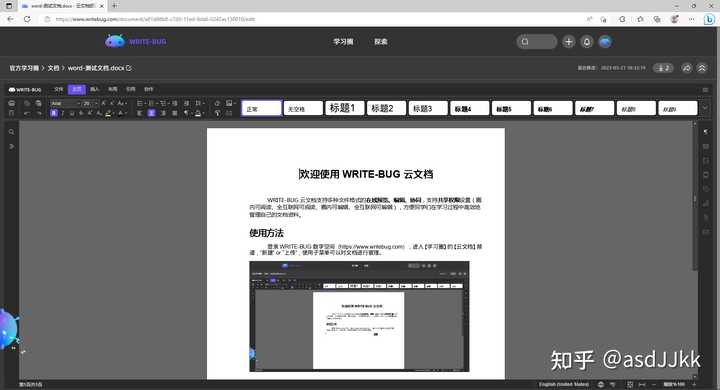Pick the paragraph shading color
Image resolution: width=720 pixels, height=390 pixels.
click(x=199, y=113)
